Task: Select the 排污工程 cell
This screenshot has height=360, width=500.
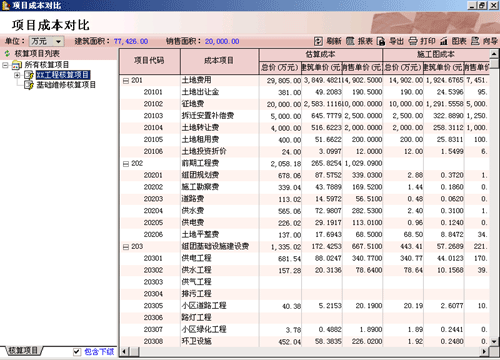Action: click(x=220, y=294)
